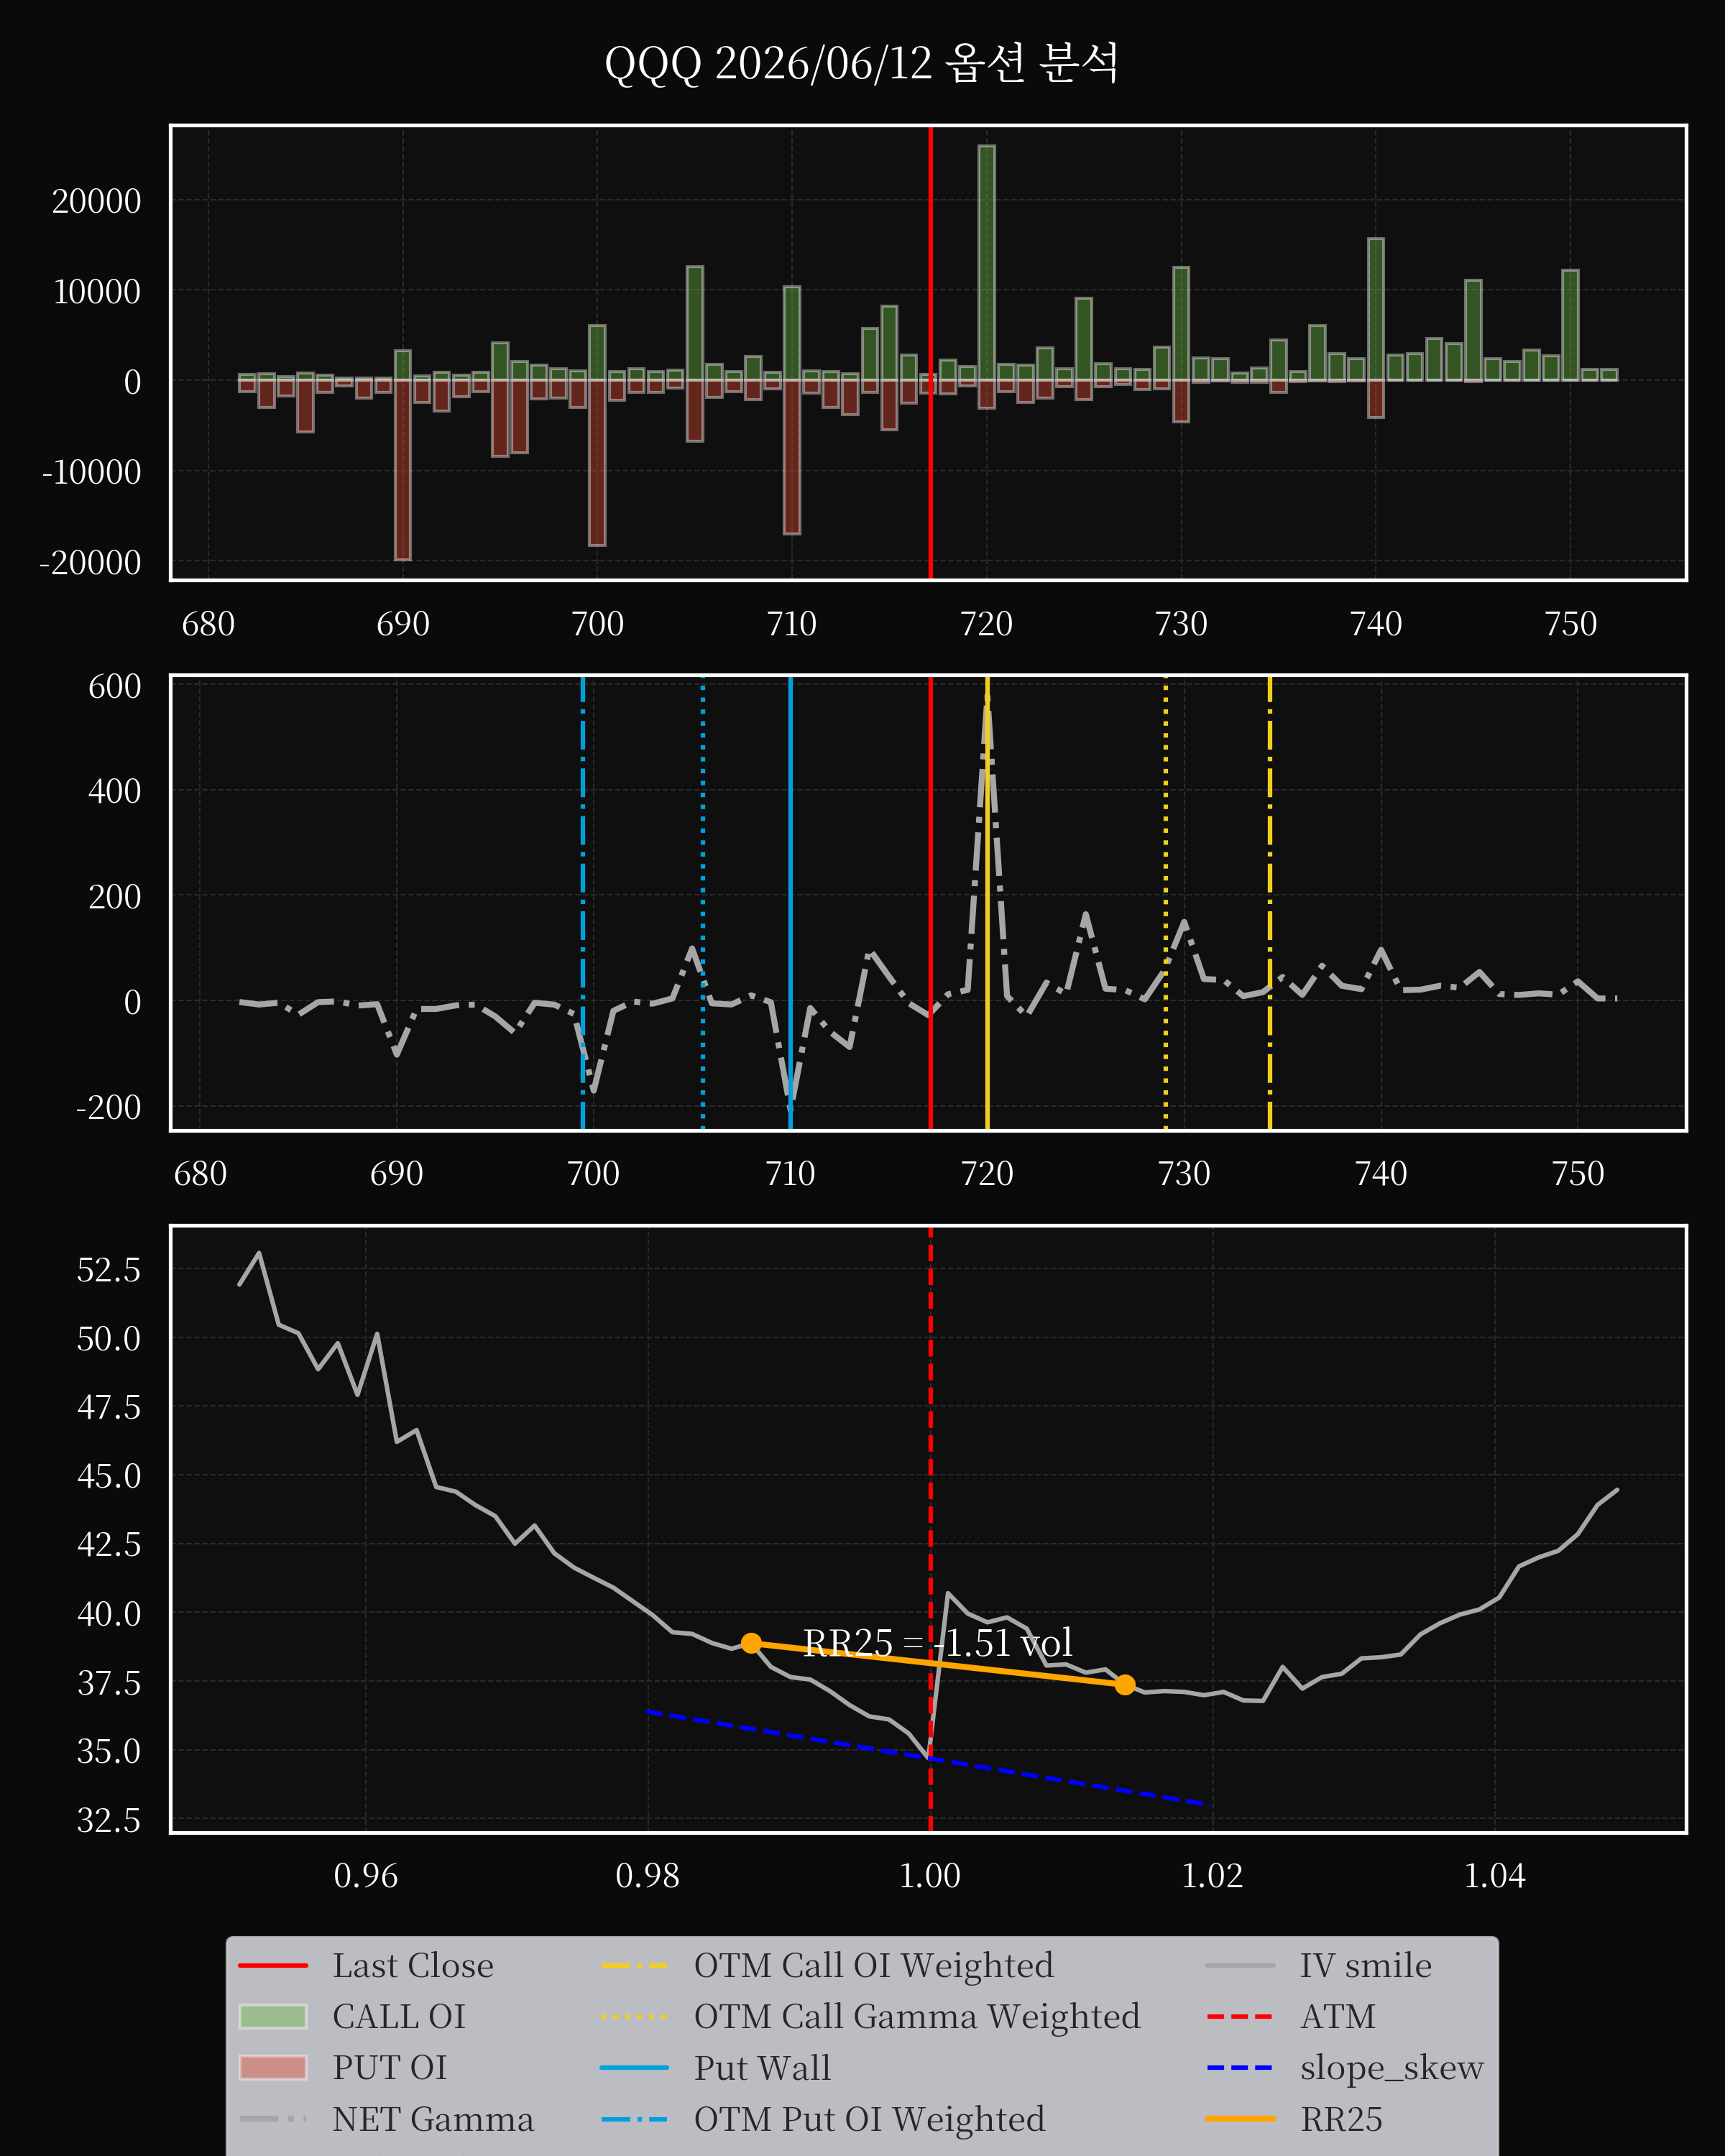
Task: Click the NET Gamma legend label
Action: pos(433,2118)
